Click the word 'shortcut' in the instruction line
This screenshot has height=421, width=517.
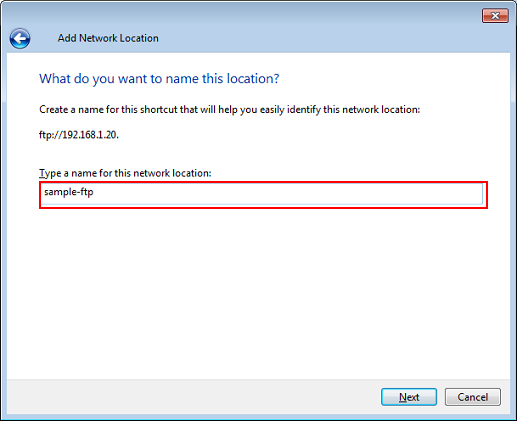click(x=159, y=110)
